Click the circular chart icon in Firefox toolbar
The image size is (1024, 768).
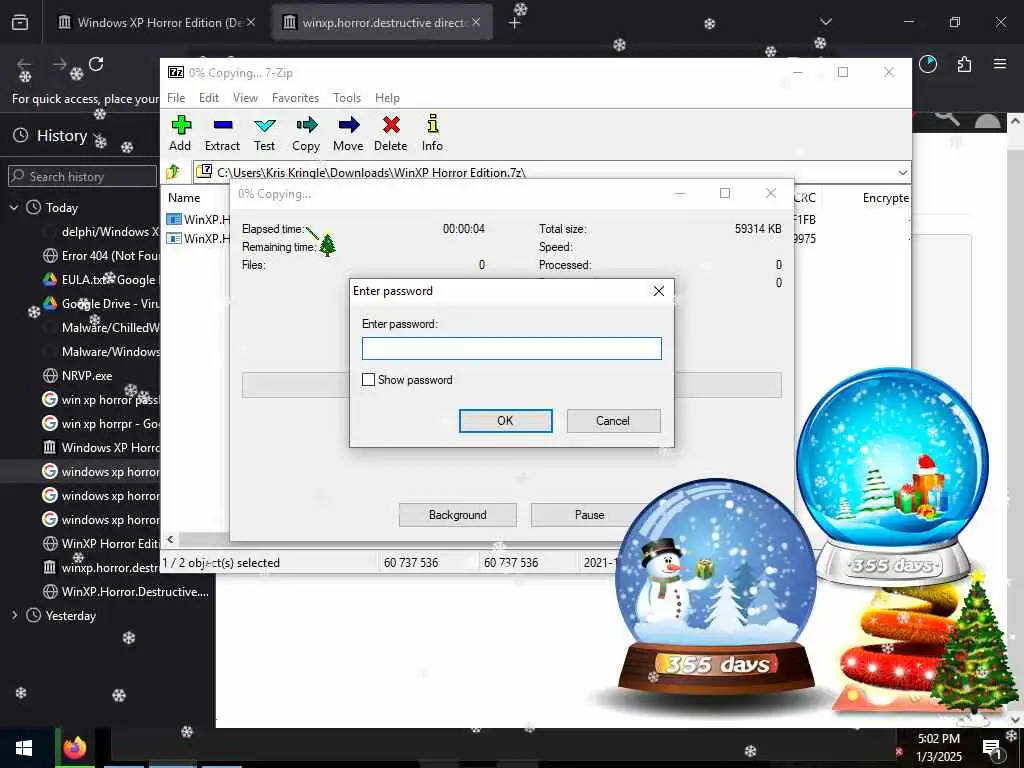tap(928, 64)
